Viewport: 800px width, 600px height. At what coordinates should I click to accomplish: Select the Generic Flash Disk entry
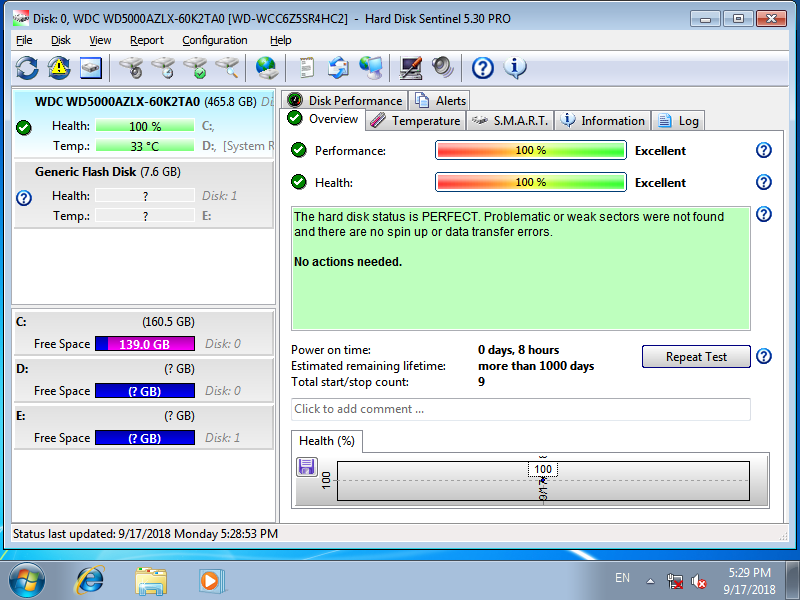point(144,194)
